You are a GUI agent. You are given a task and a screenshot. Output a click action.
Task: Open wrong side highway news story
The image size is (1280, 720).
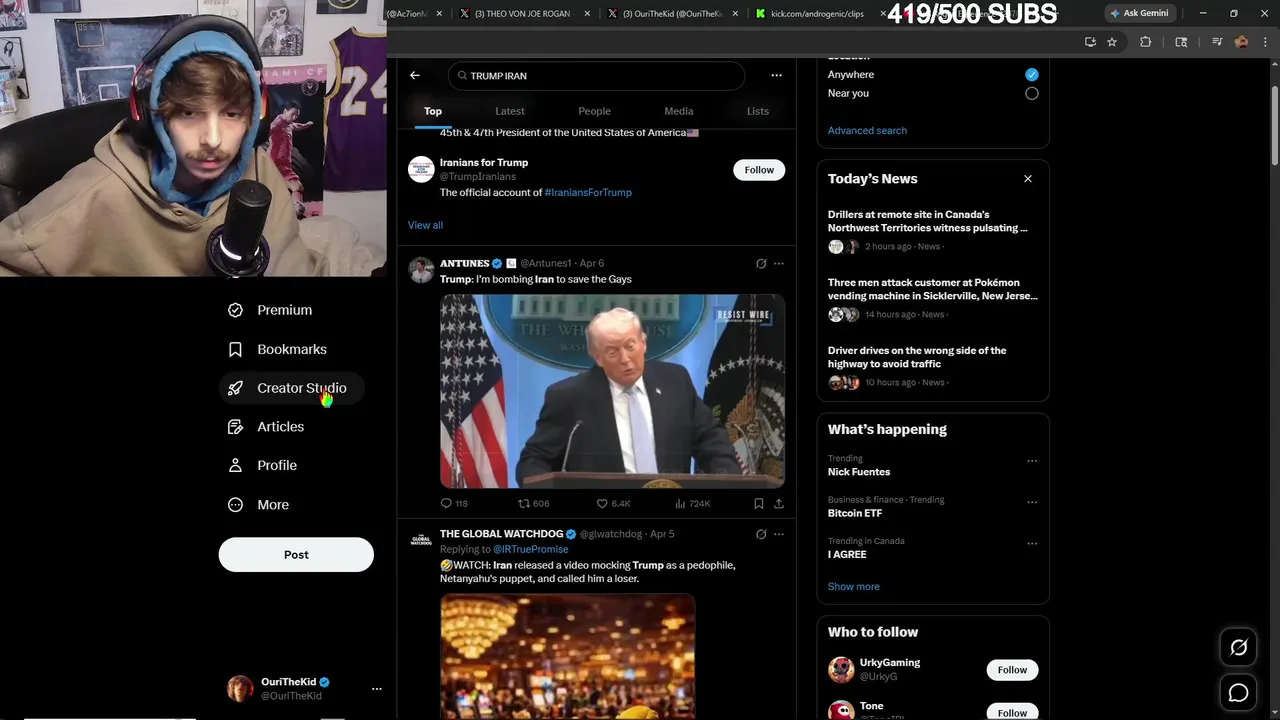click(933, 366)
